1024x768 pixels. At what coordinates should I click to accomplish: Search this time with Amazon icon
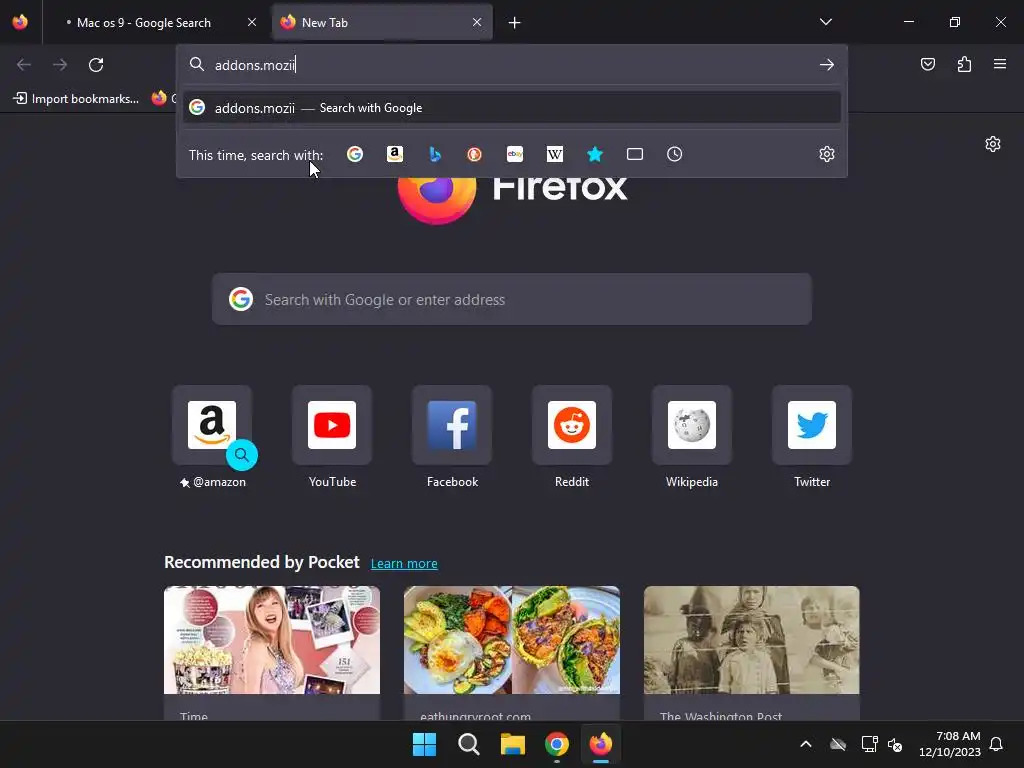tap(394, 154)
